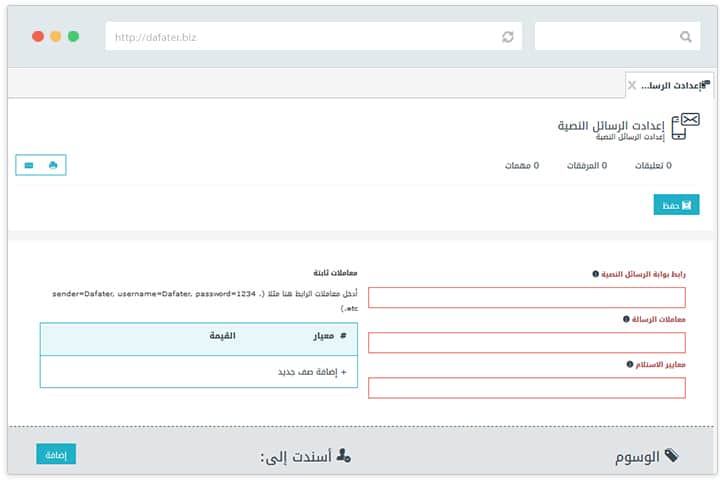Image resolution: width=725 pixels, height=485 pixels.
Task: Click the إعدادت الرسائل النصية page title
Action: click(x=611, y=125)
